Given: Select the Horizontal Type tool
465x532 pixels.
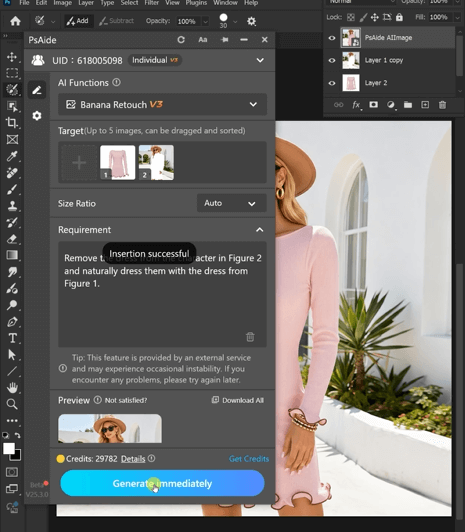Looking at the screenshot, I should (x=13, y=338).
